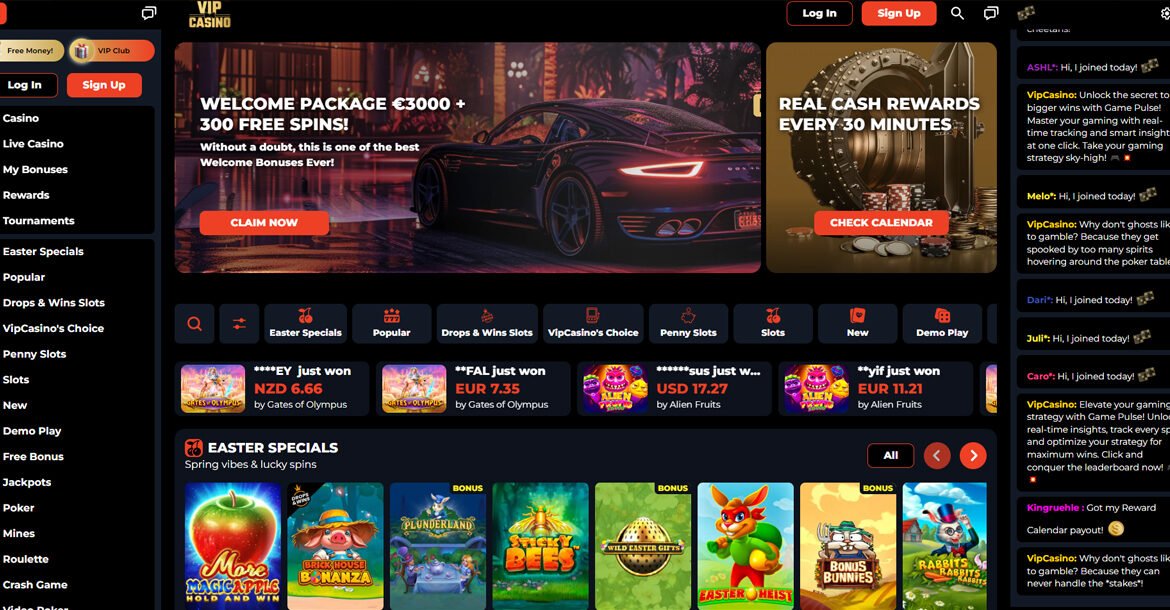The image size is (1170, 610).
Task: Click the Claim Now banner button
Action: click(x=264, y=222)
